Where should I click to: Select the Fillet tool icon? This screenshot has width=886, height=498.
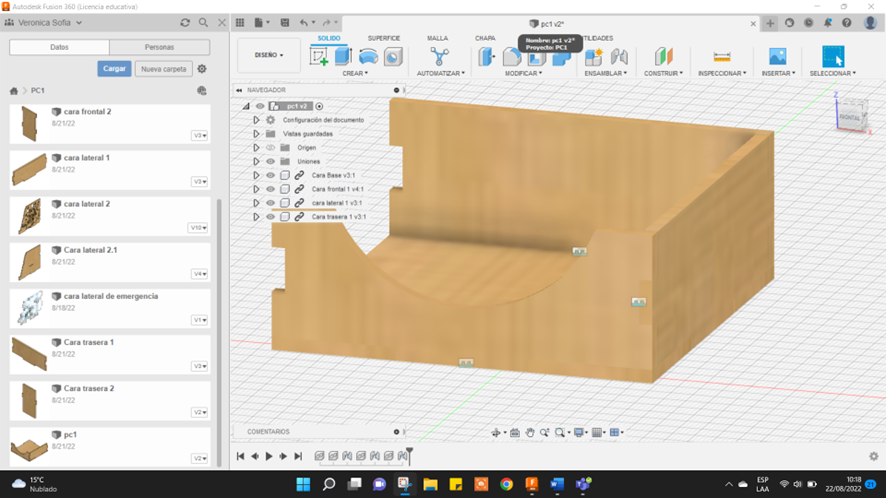(x=511, y=57)
